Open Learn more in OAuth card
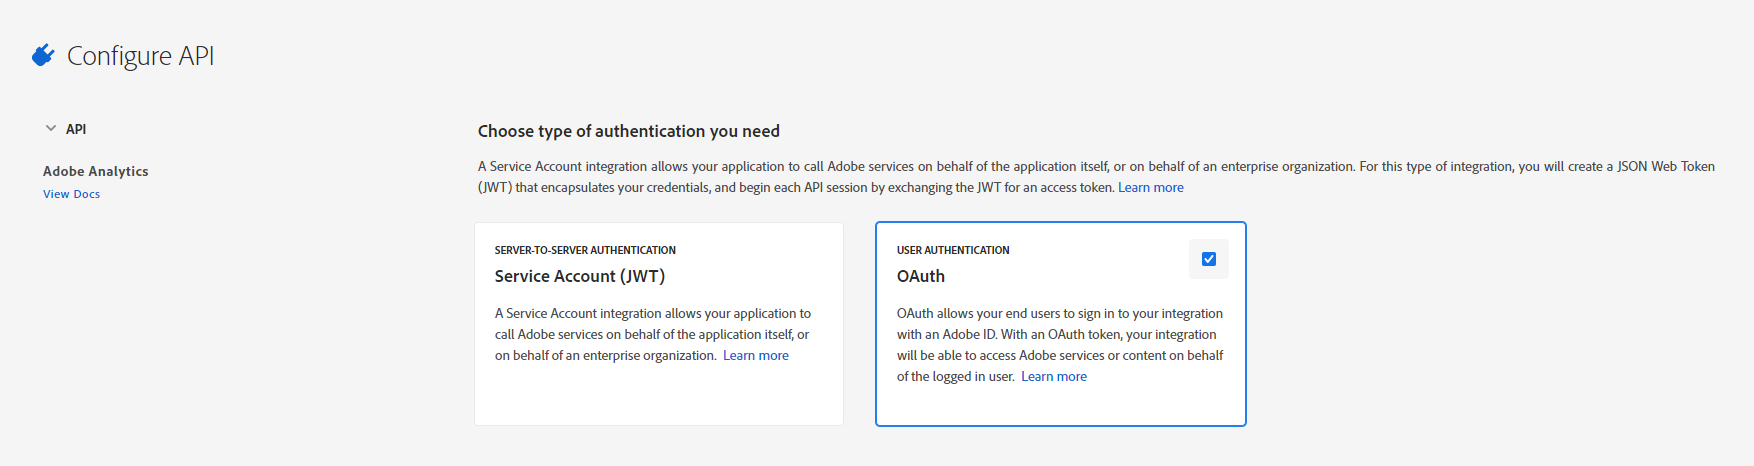1754x466 pixels. point(1053,376)
